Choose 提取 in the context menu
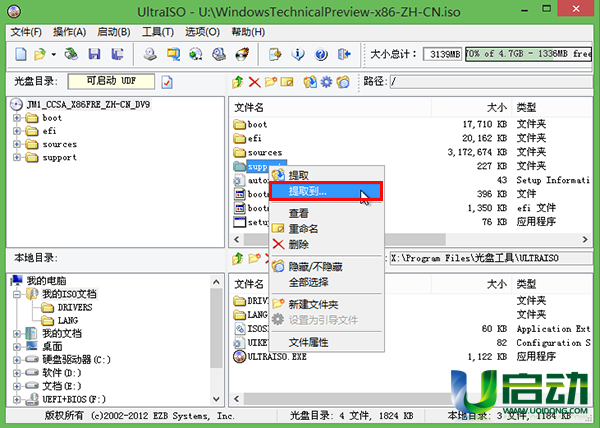Viewport: 600px width, 428px height. coord(327,176)
